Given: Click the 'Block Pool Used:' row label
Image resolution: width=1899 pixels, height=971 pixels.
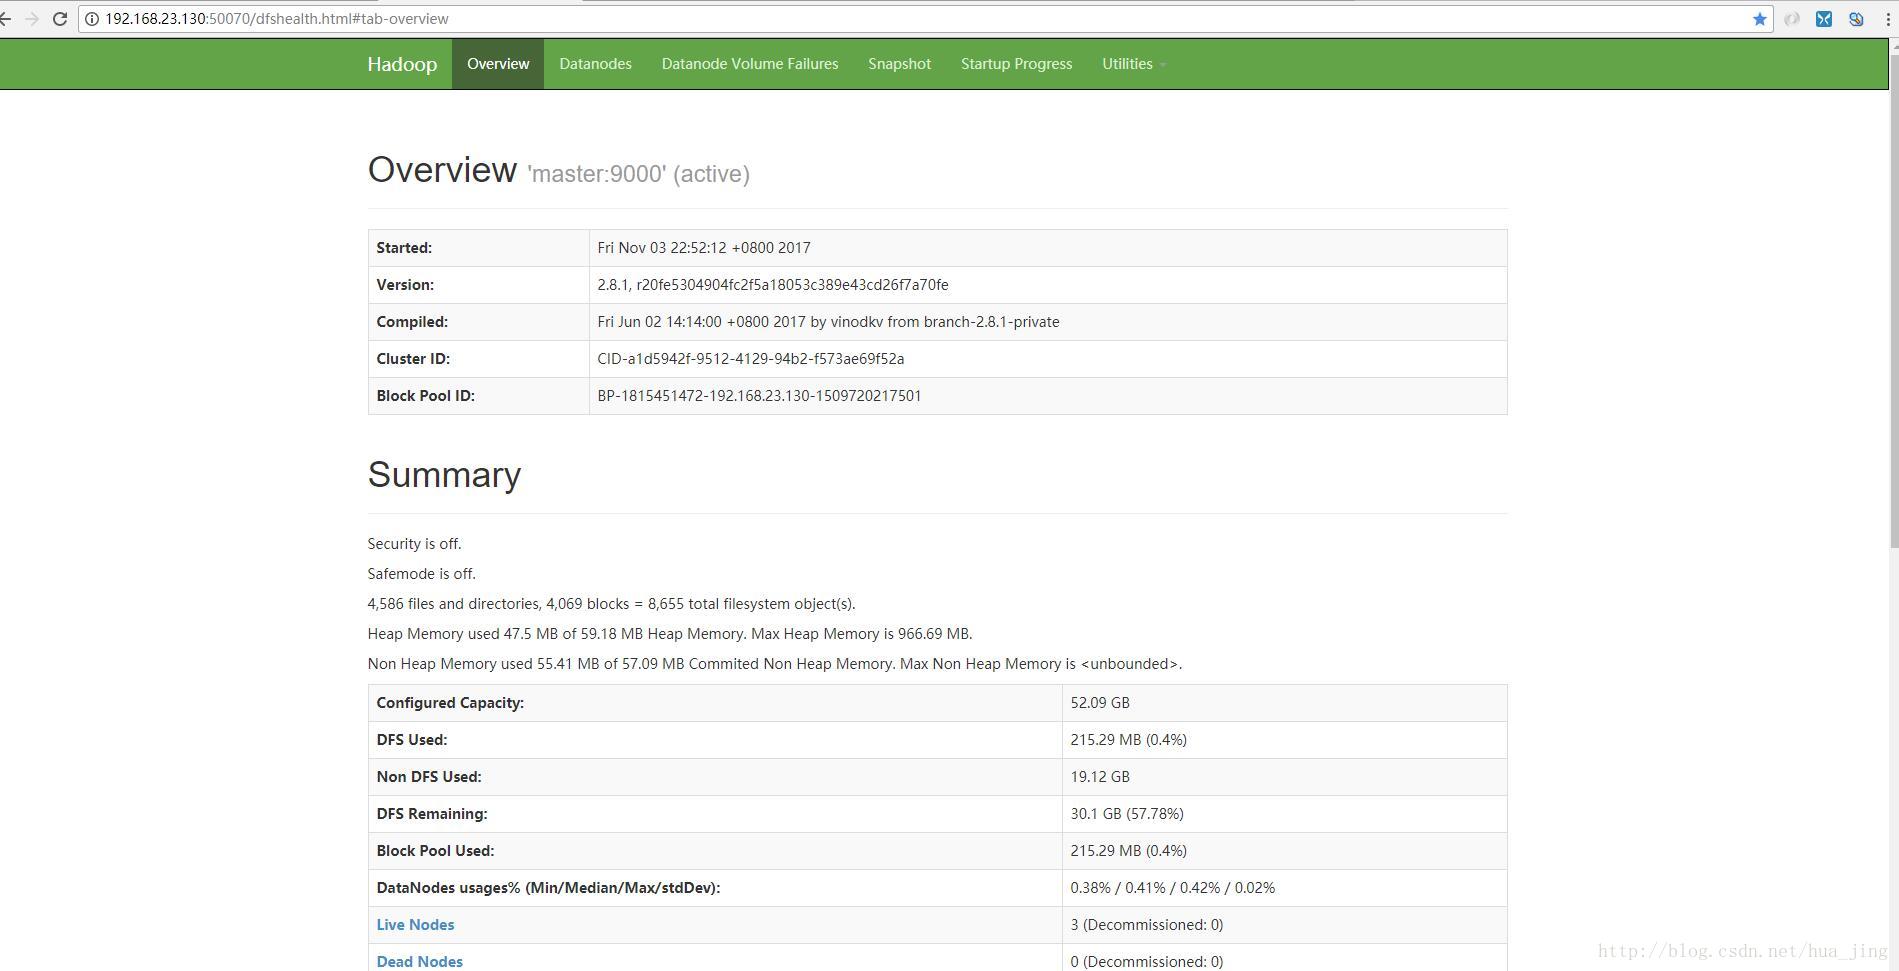Looking at the screenshot, I should 435,851.
